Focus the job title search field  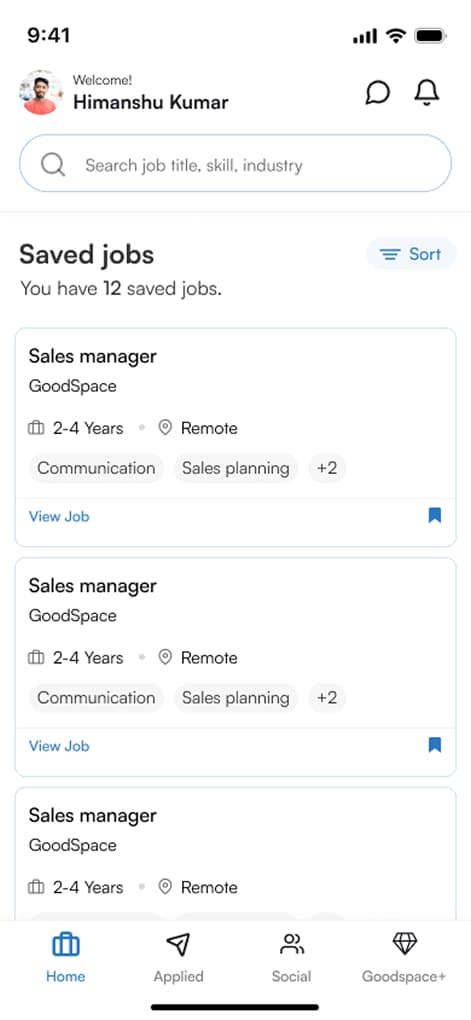236,163
